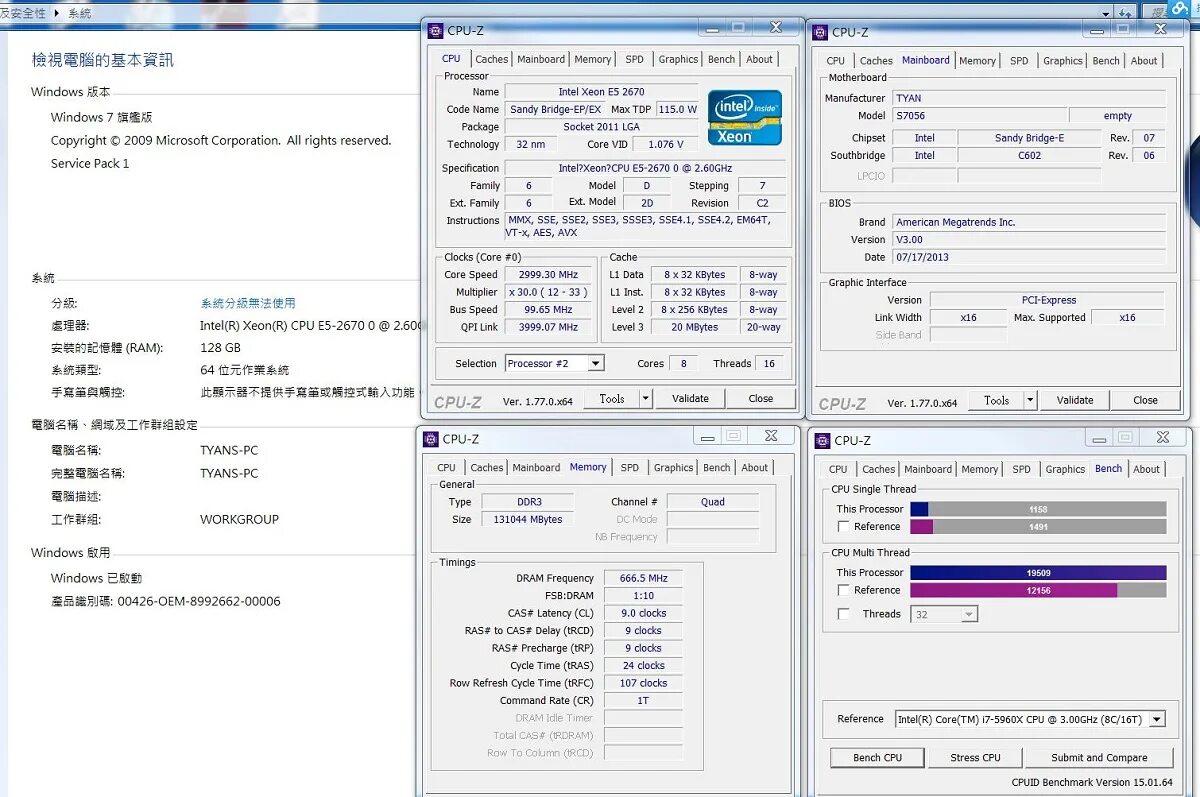The height and width of the screenshot is (797, 1200).
Task: Select Graphics tab in Memory window
Action: tap(673, 468)
